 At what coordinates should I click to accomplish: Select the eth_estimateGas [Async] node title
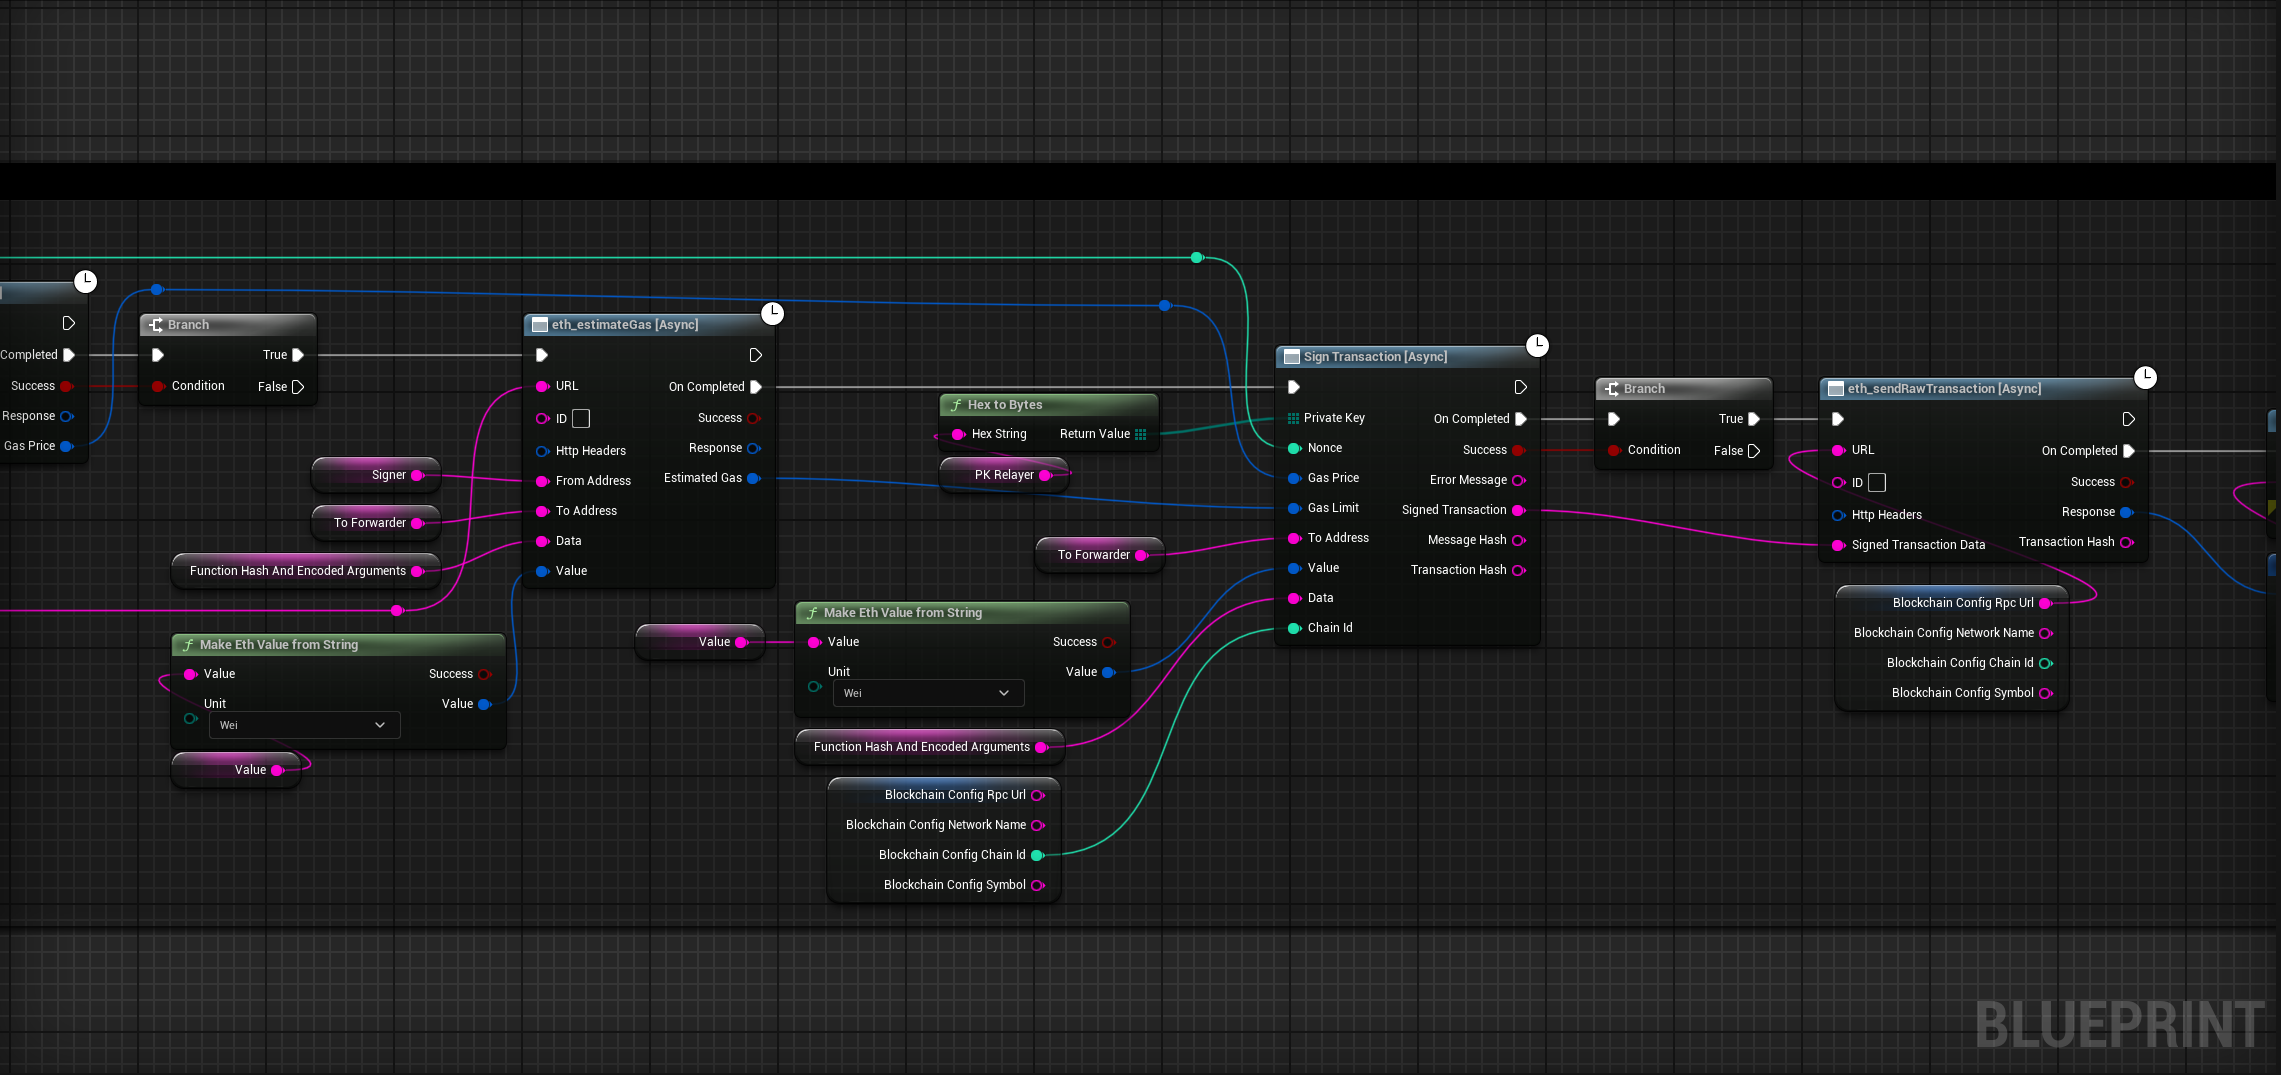click(x=624, y=325)
